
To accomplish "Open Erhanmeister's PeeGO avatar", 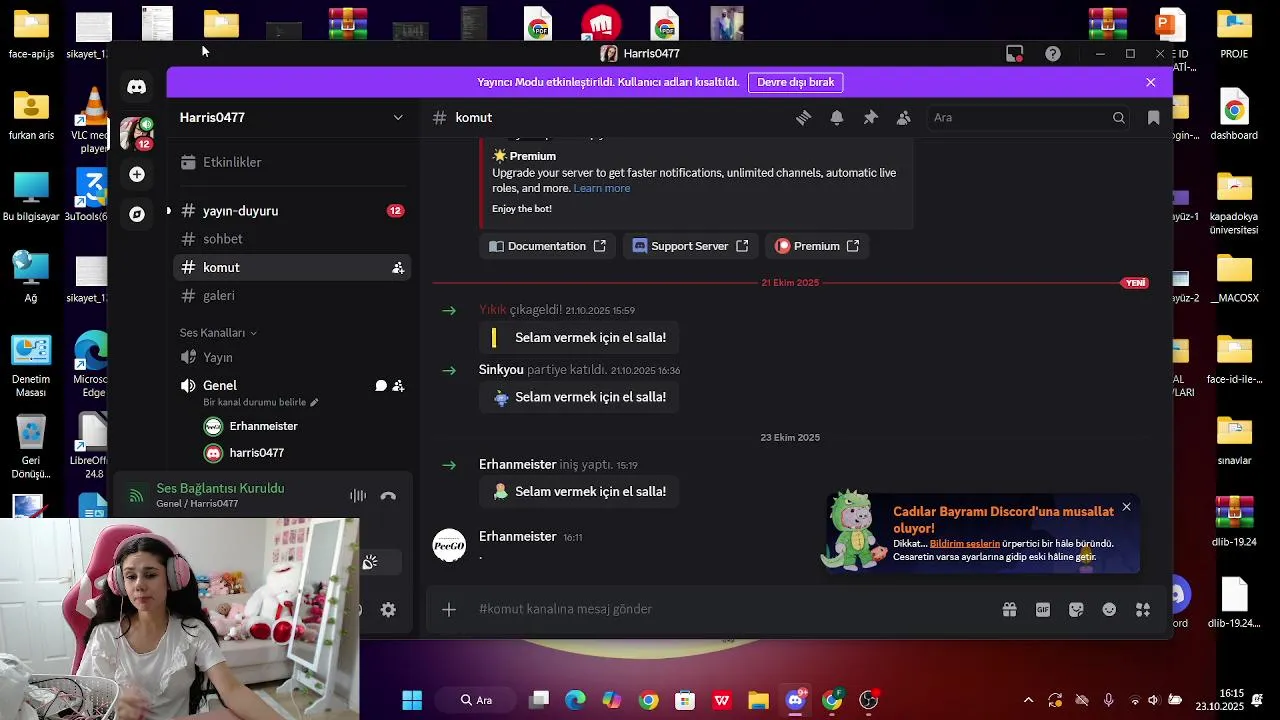I will tap(449, 546).
